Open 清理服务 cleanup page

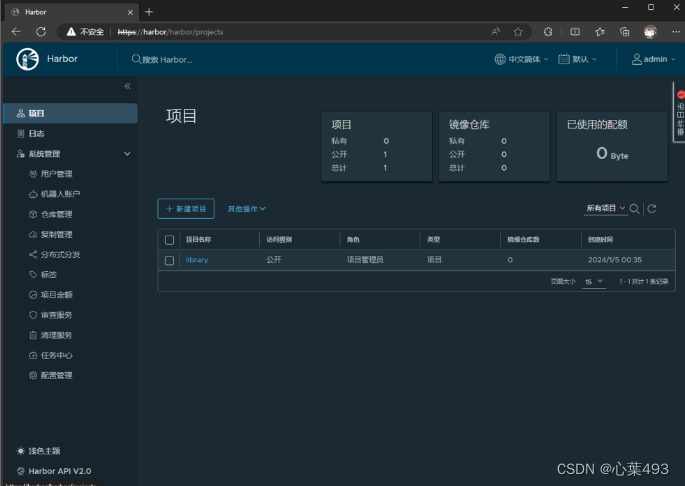coord(56,335)
